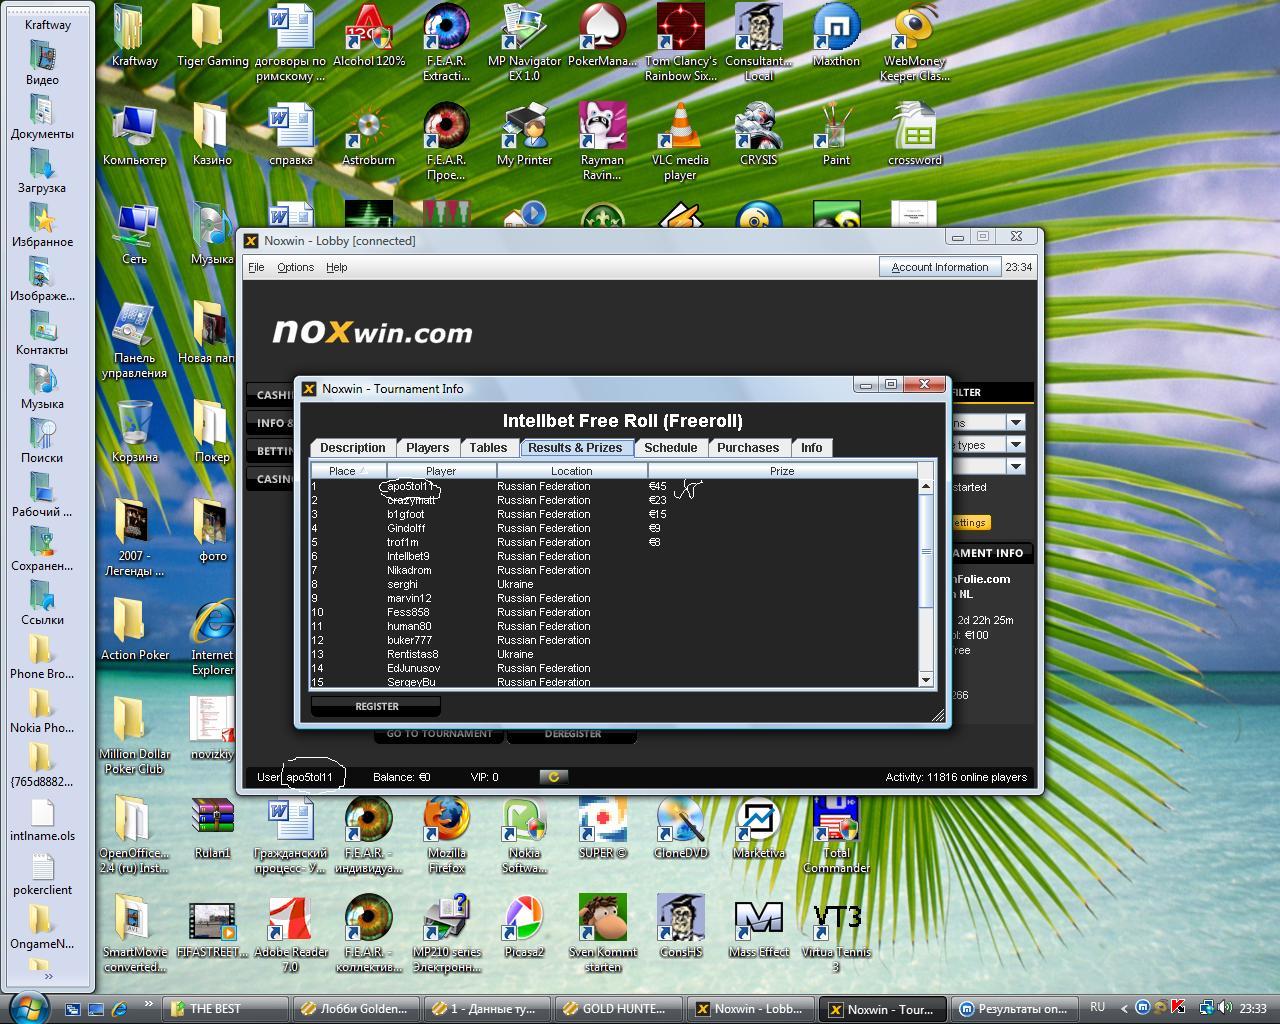
Task: Open the VLC media player icon
Action: (680, 128)
